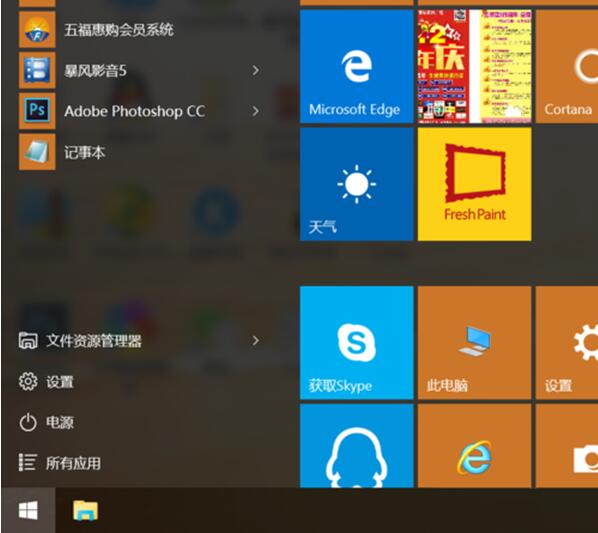This screenshot has height=533, width=598.
Task: Open the 设置 gear tile
Action: [x=567, y=343]
